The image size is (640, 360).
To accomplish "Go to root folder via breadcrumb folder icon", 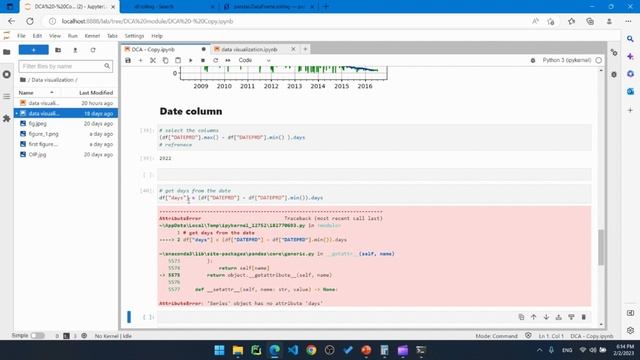I will (x=23, y=80).
